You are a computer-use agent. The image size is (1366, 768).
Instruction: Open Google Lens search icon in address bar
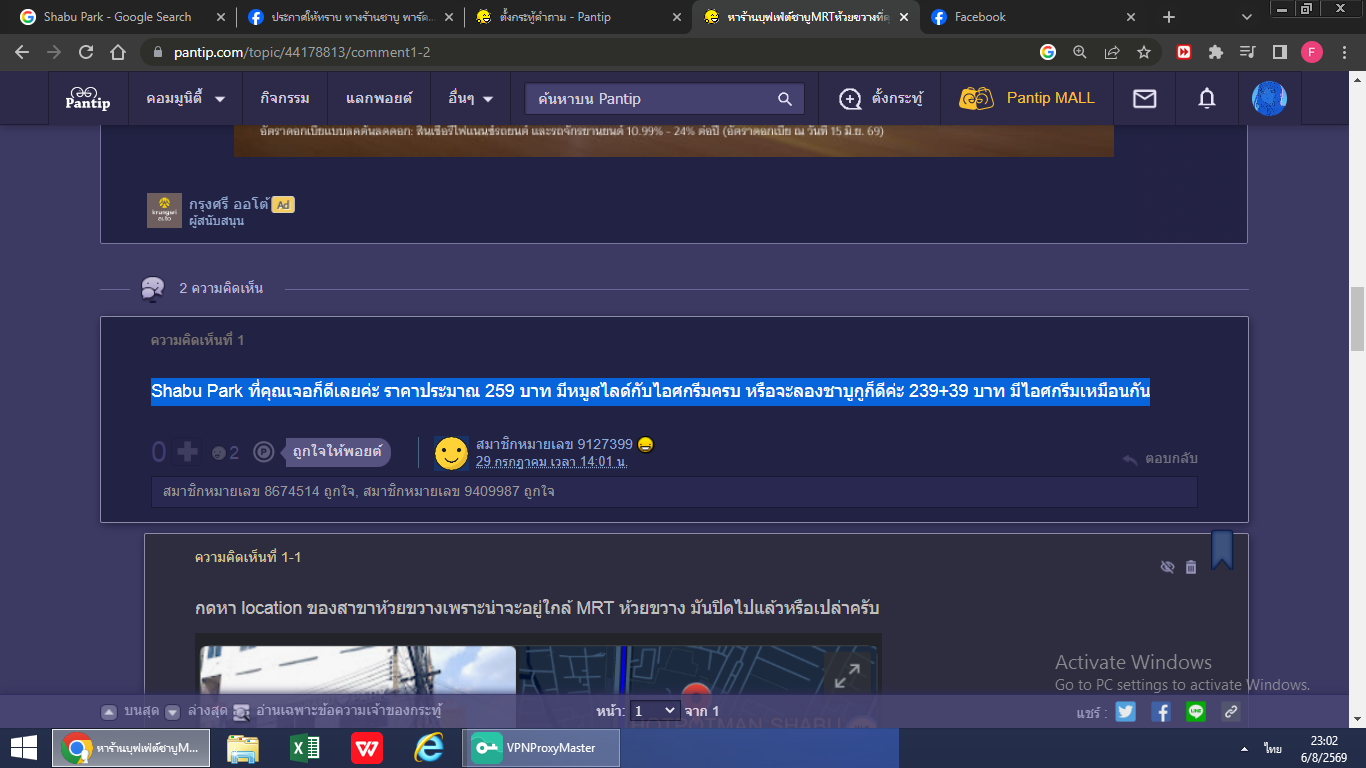[x=1048, y=52]
